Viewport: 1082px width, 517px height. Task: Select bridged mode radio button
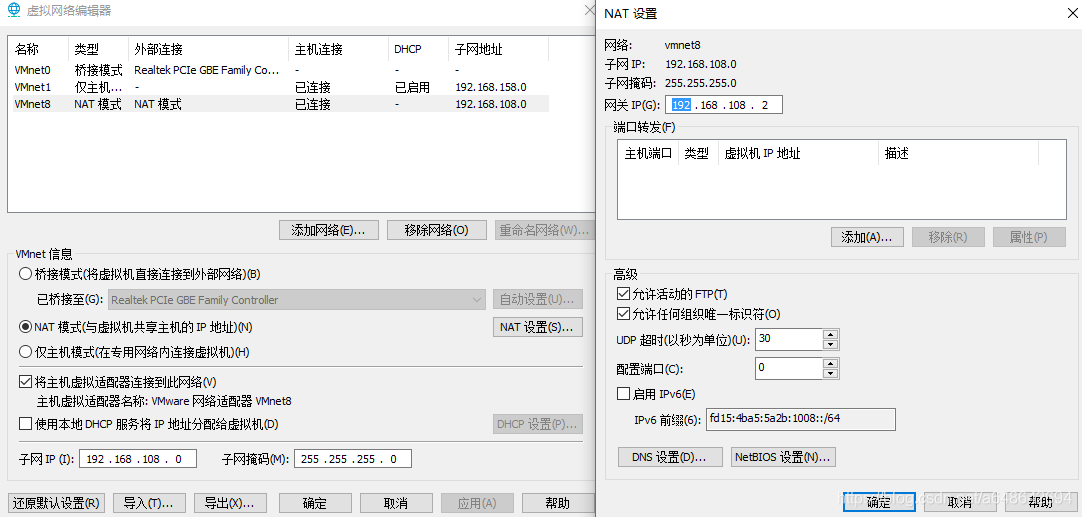click(26, 274)
